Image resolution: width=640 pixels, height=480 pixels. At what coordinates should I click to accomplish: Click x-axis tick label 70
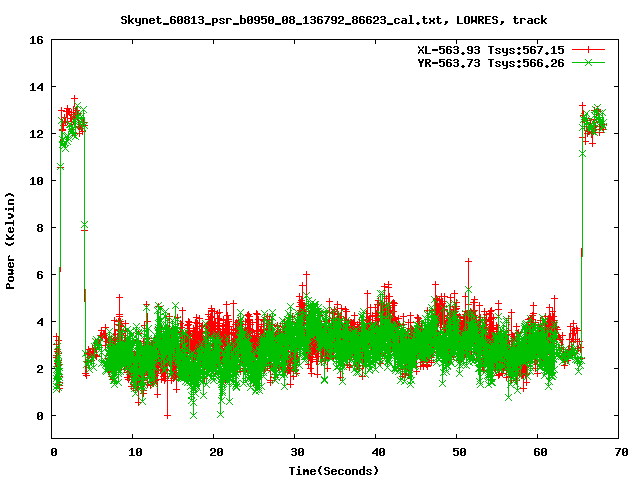click(x=621, y=452)
